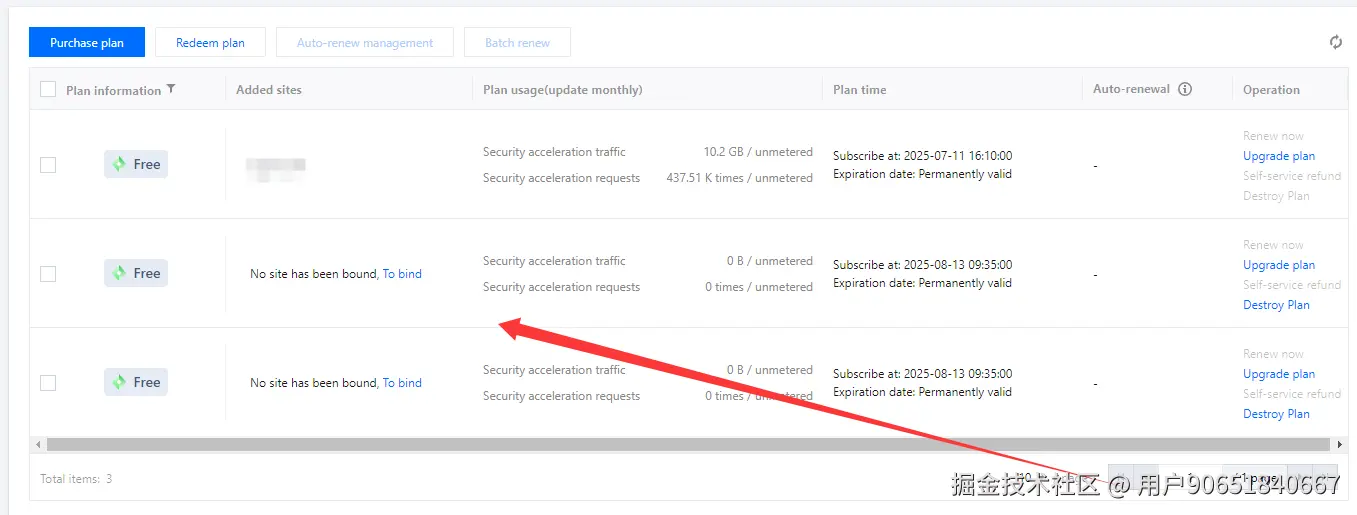
Task: Open Upgrade plan for the first plan
Action: pos(1278,156)
